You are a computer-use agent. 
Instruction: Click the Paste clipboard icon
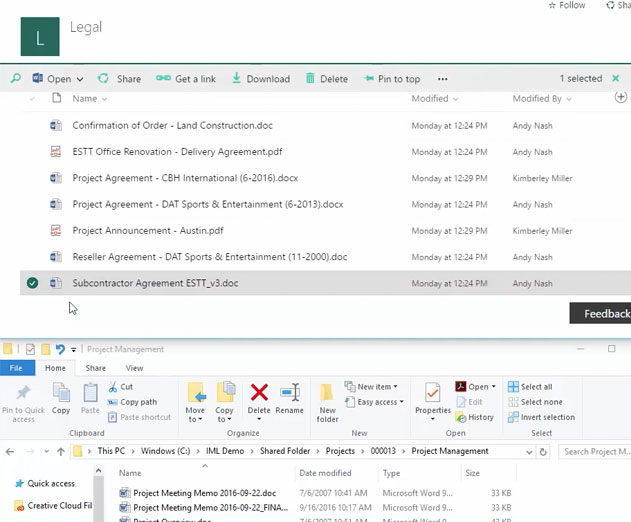[90, 392]
